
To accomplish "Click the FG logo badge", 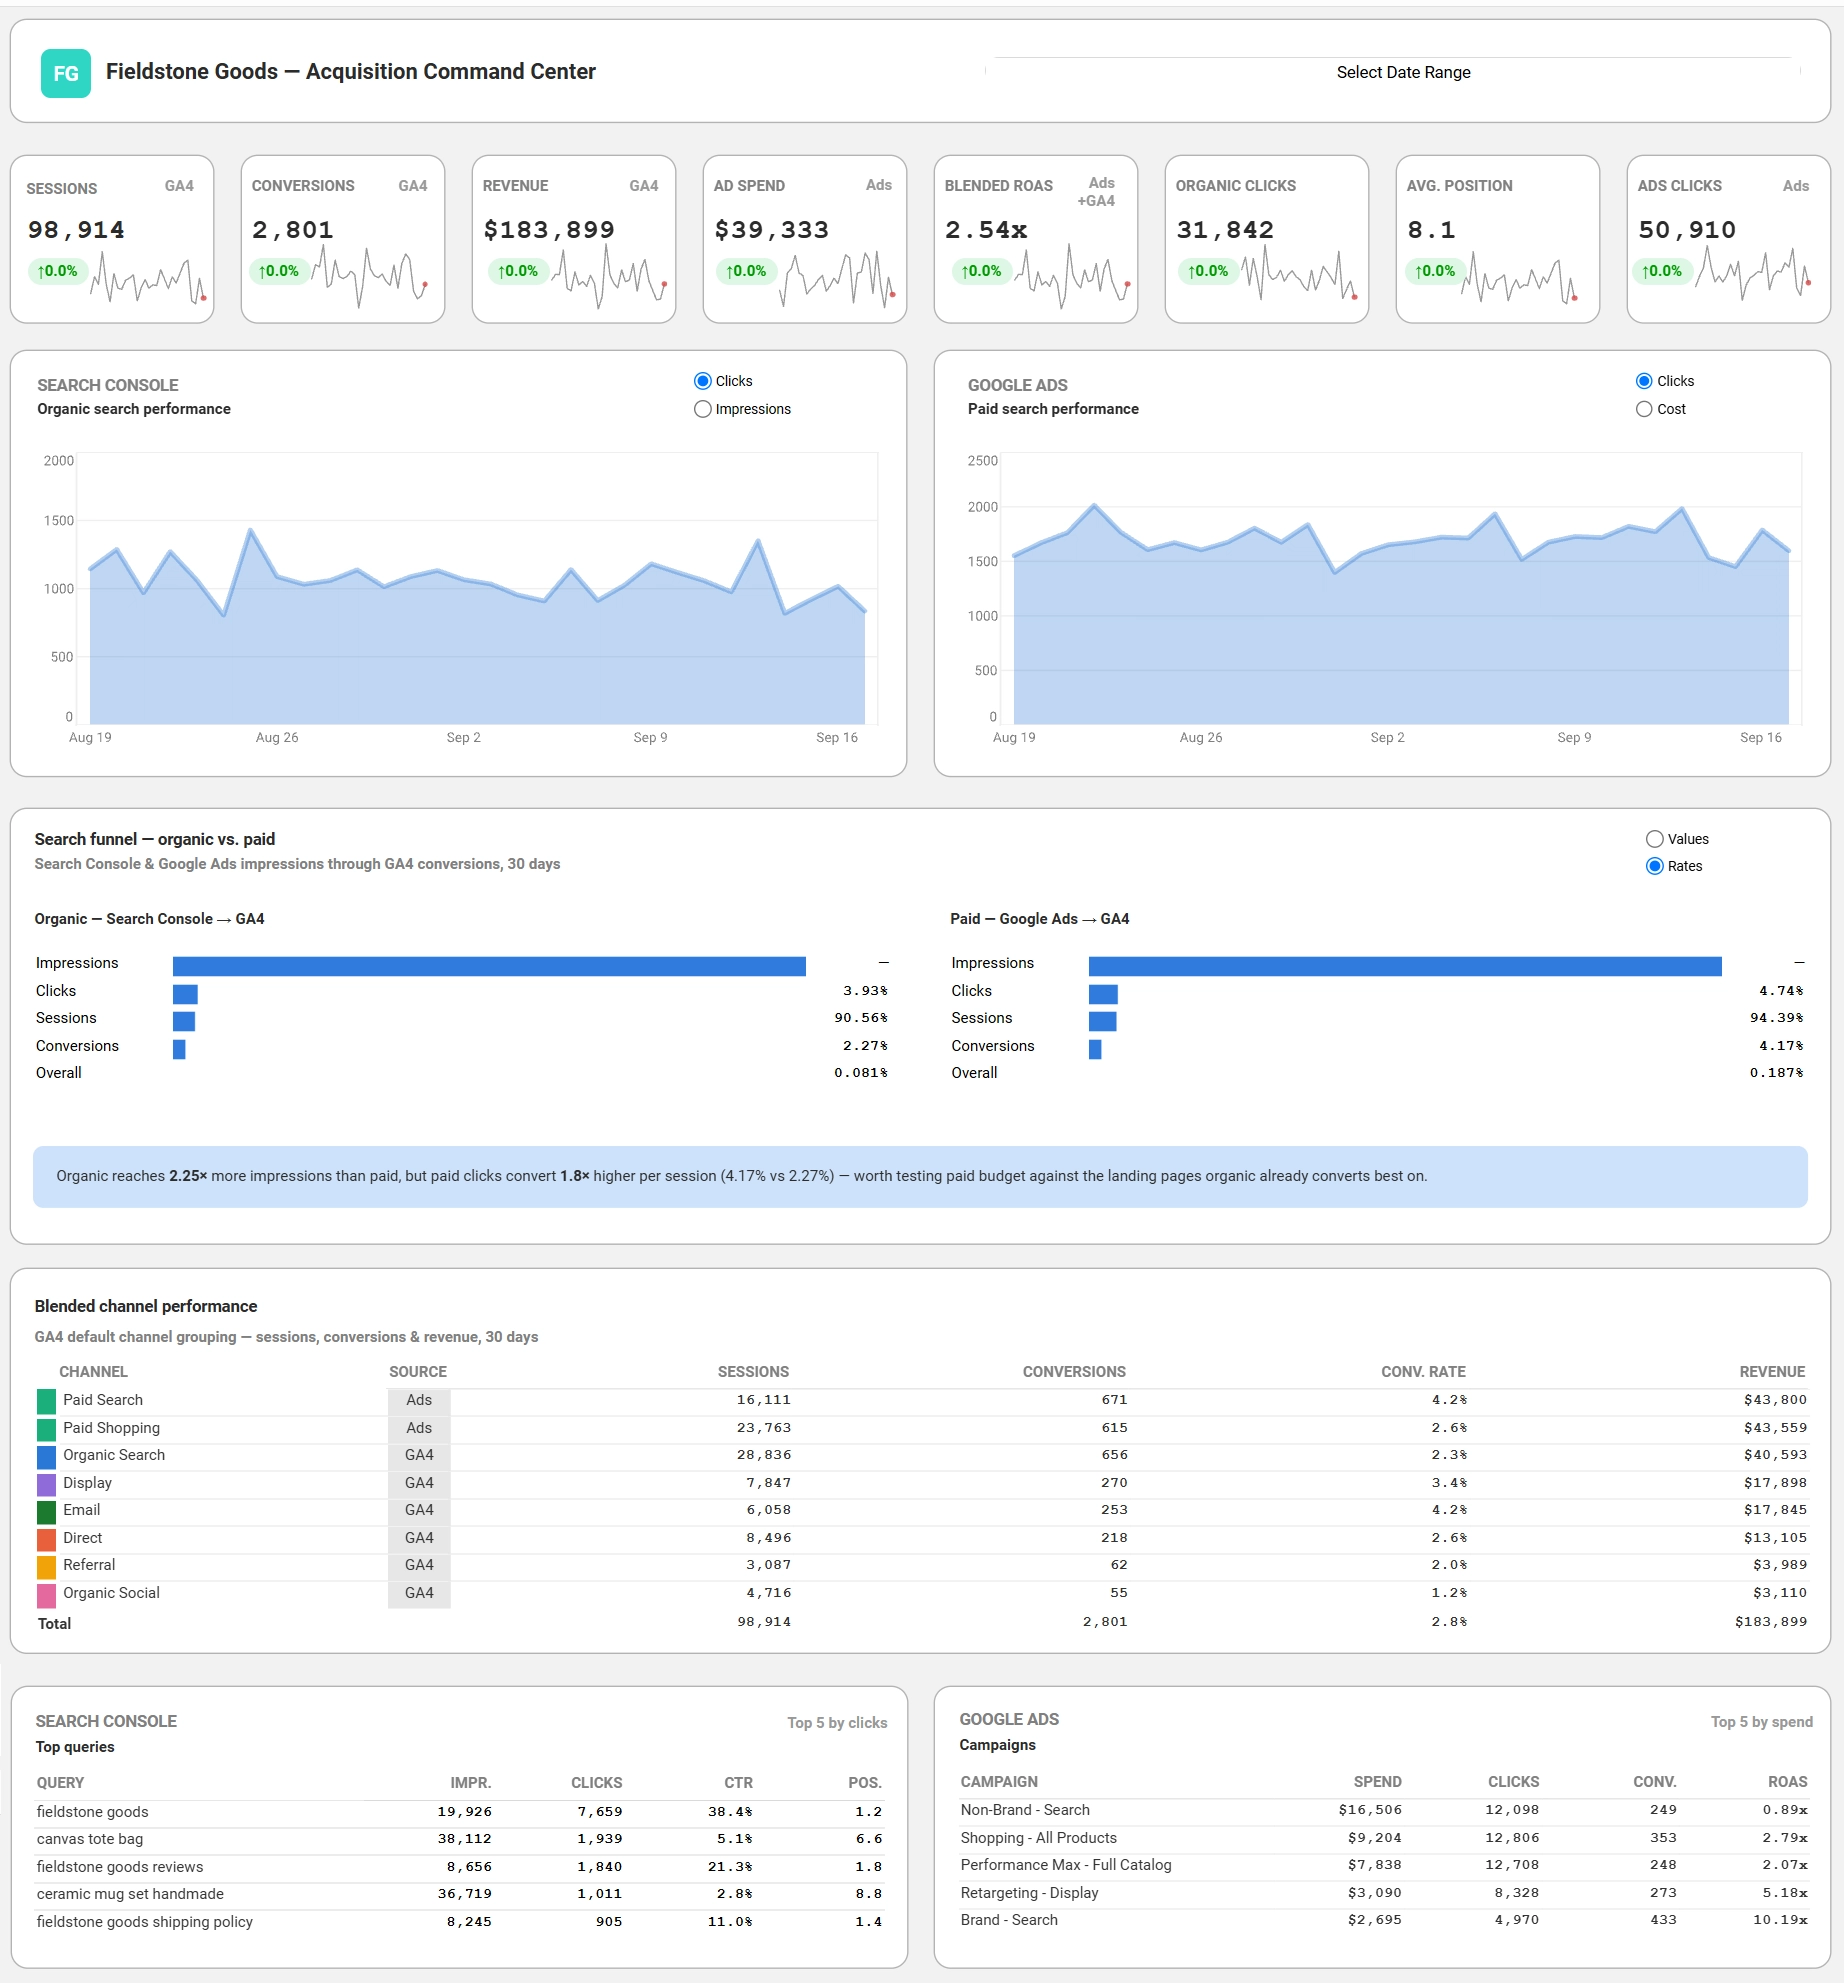I will click(66, 73).
